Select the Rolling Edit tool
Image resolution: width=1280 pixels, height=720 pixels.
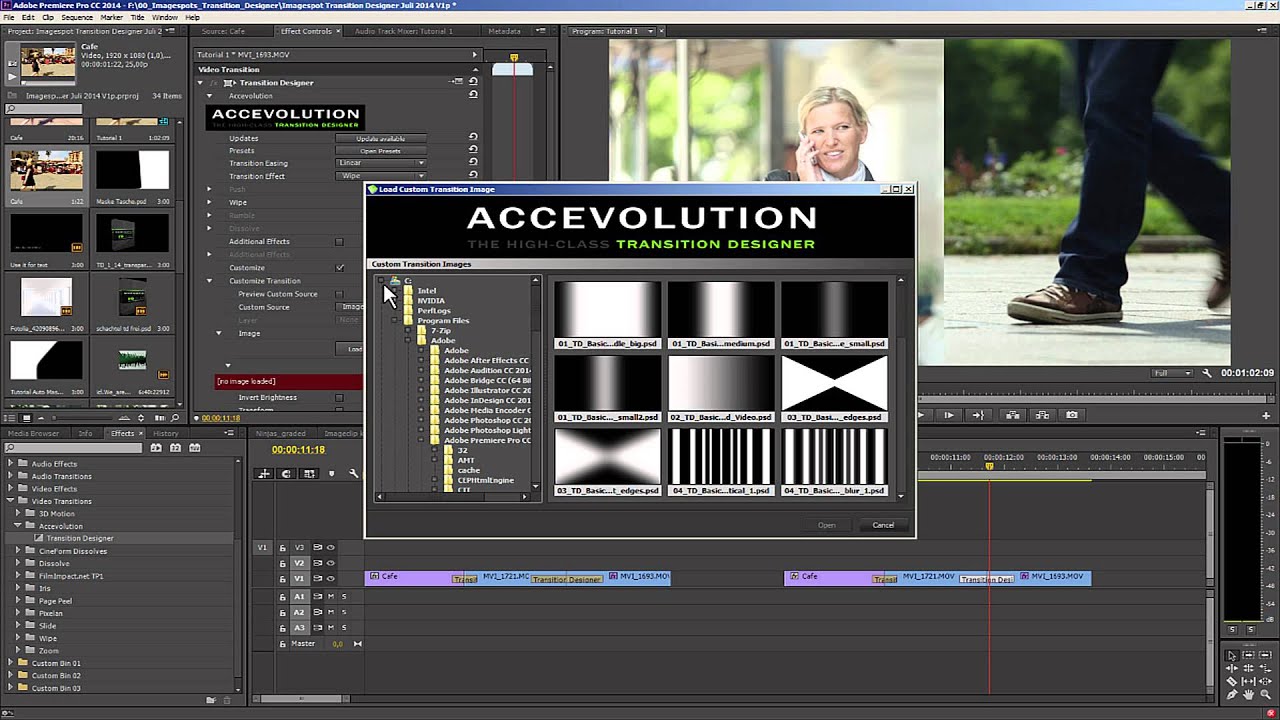1248,668
